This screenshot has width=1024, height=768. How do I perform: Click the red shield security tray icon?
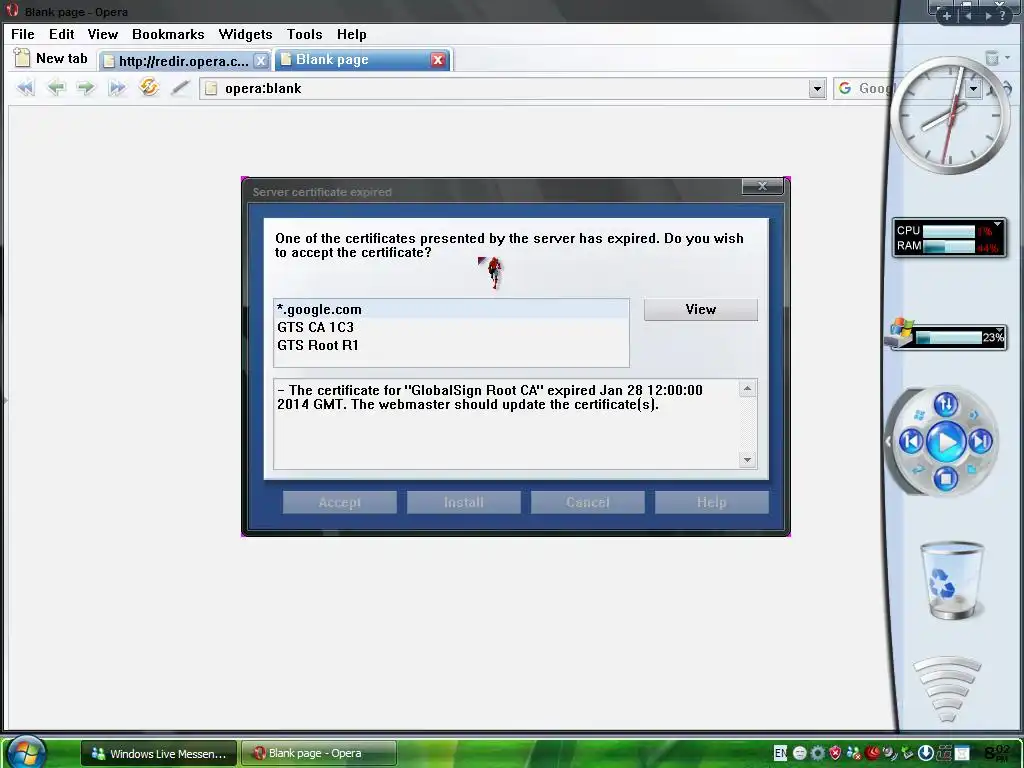835,753
